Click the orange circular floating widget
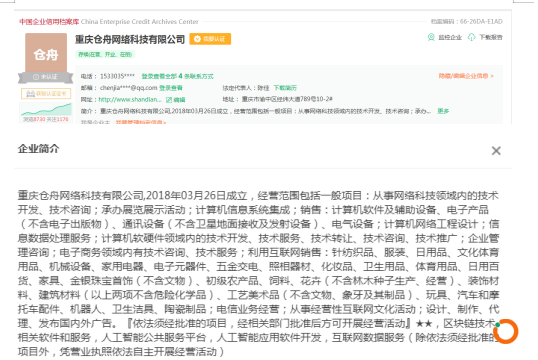The image size is (538, 360). point(506,331)
